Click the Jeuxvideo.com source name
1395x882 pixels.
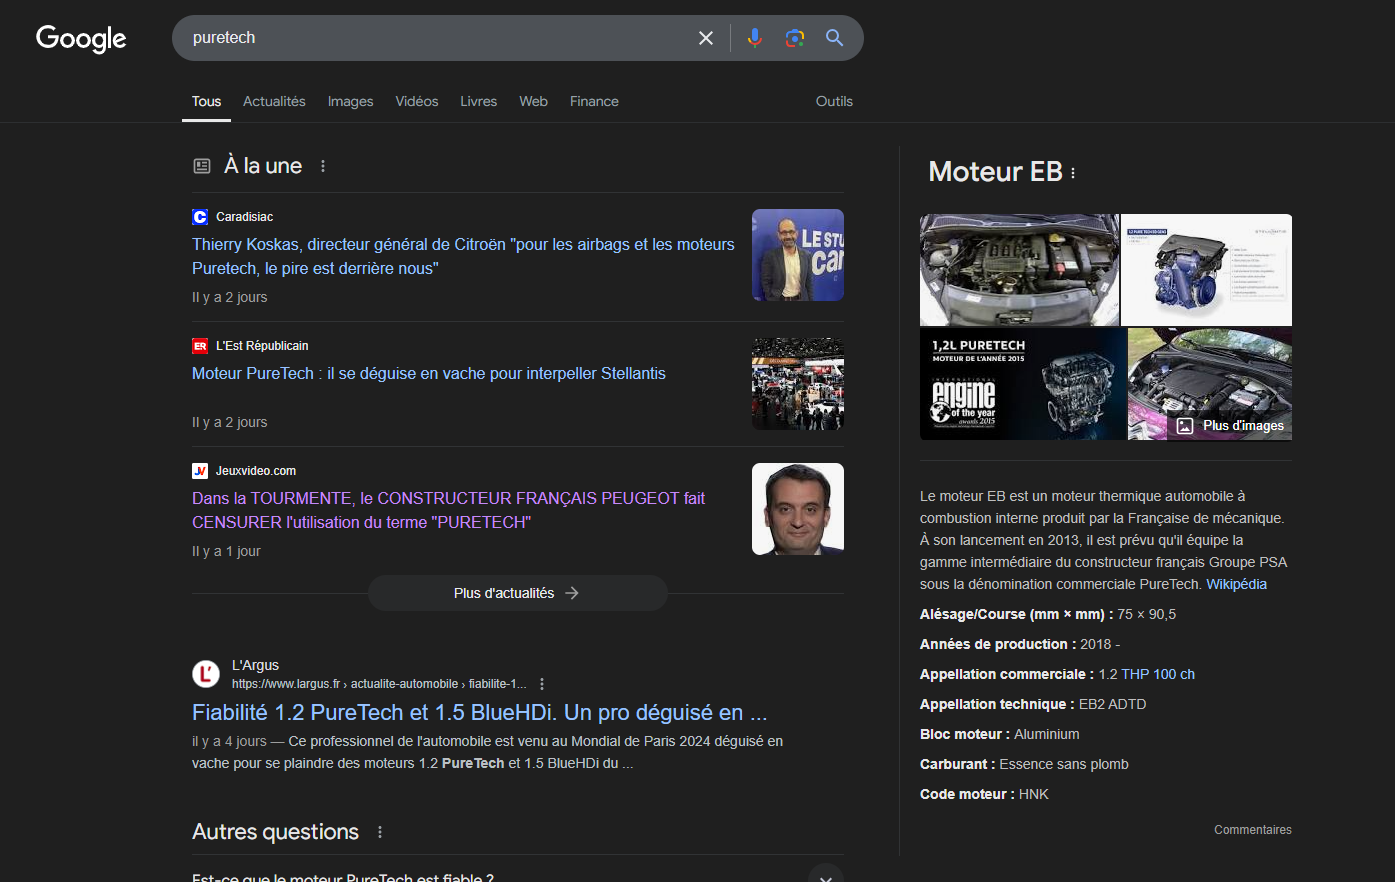(256, 471)
